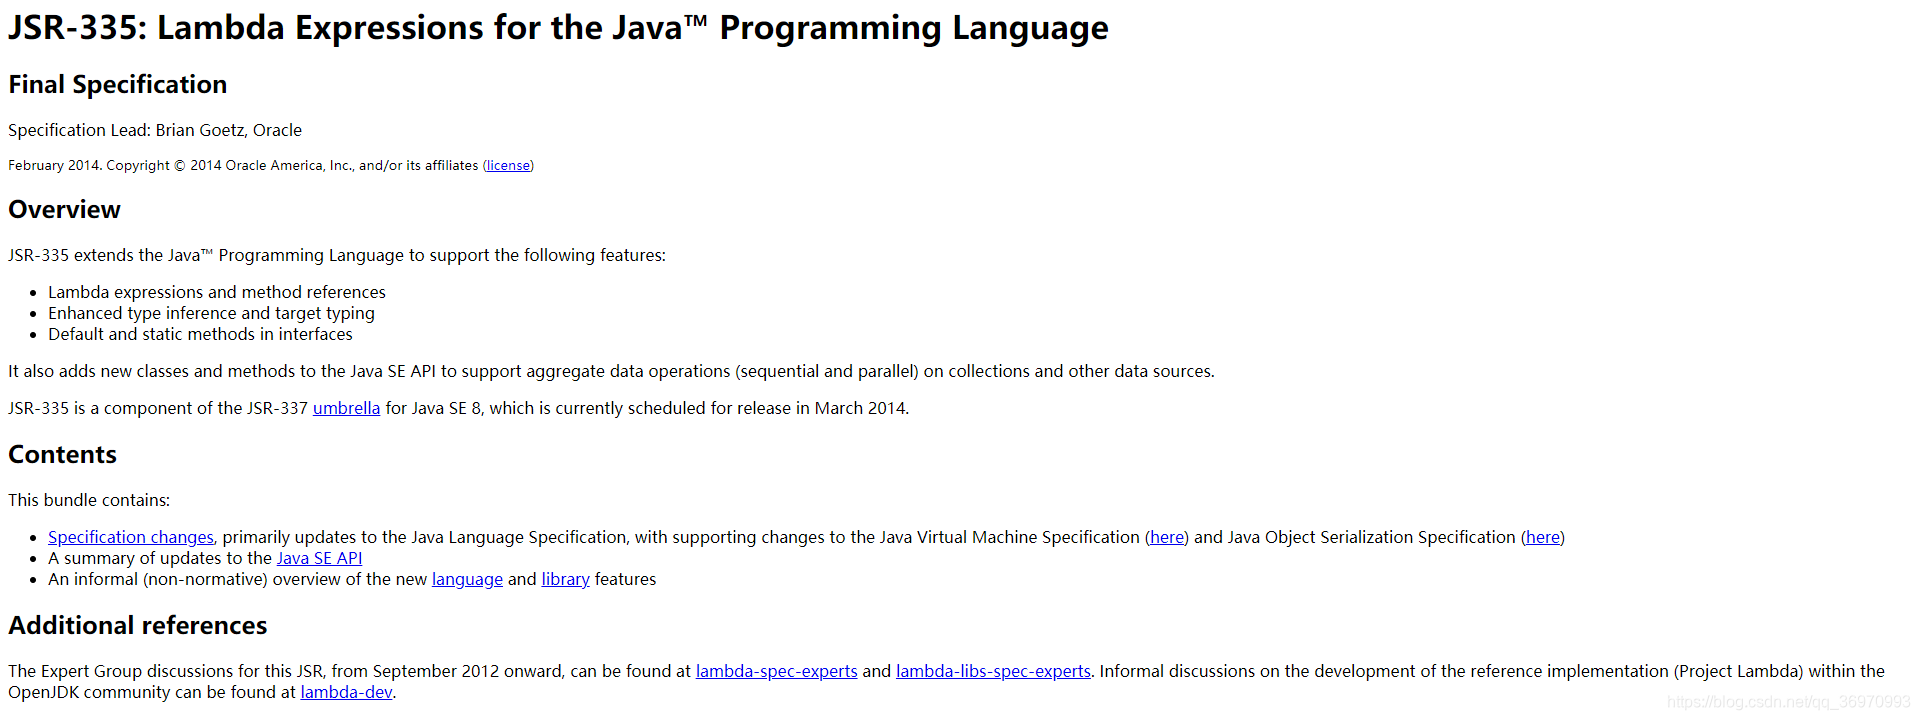Click the Additional references heading
This screenshot has width=1920, height=720.
pos(138,626)
